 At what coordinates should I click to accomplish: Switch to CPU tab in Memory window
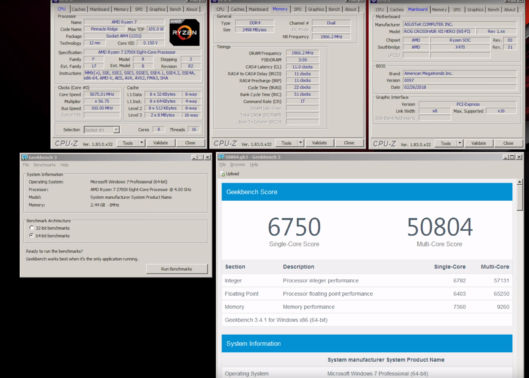pyautogui.click(x=220, y=9)
